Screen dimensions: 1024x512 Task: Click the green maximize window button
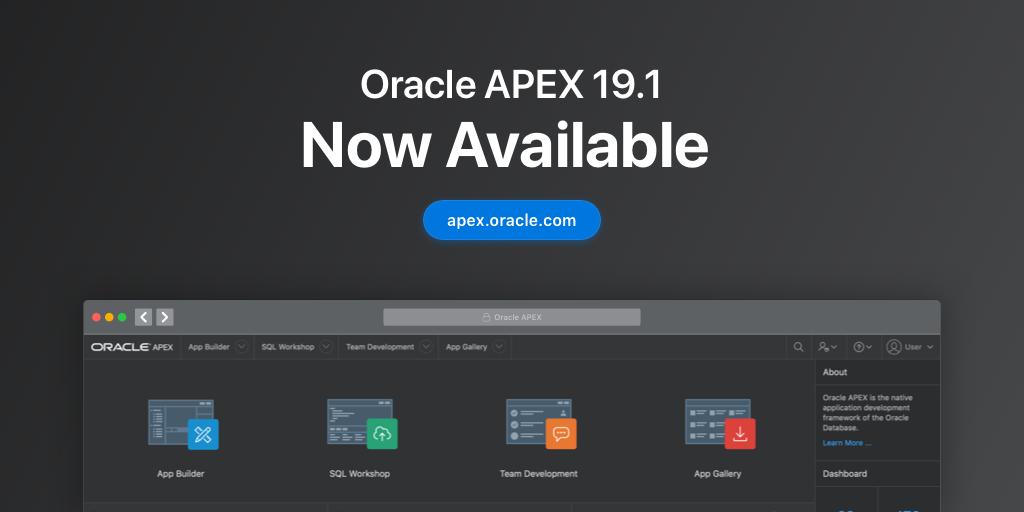122,317
